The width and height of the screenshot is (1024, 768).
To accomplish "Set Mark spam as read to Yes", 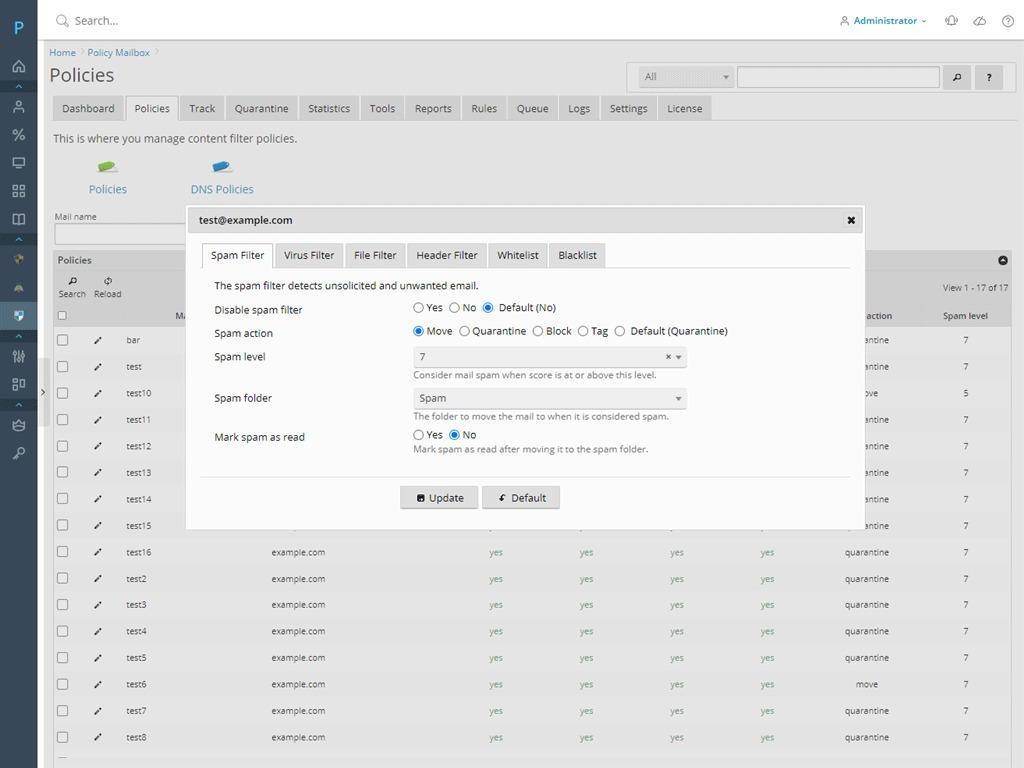I will pyautogui.click(x=419, y=435).
